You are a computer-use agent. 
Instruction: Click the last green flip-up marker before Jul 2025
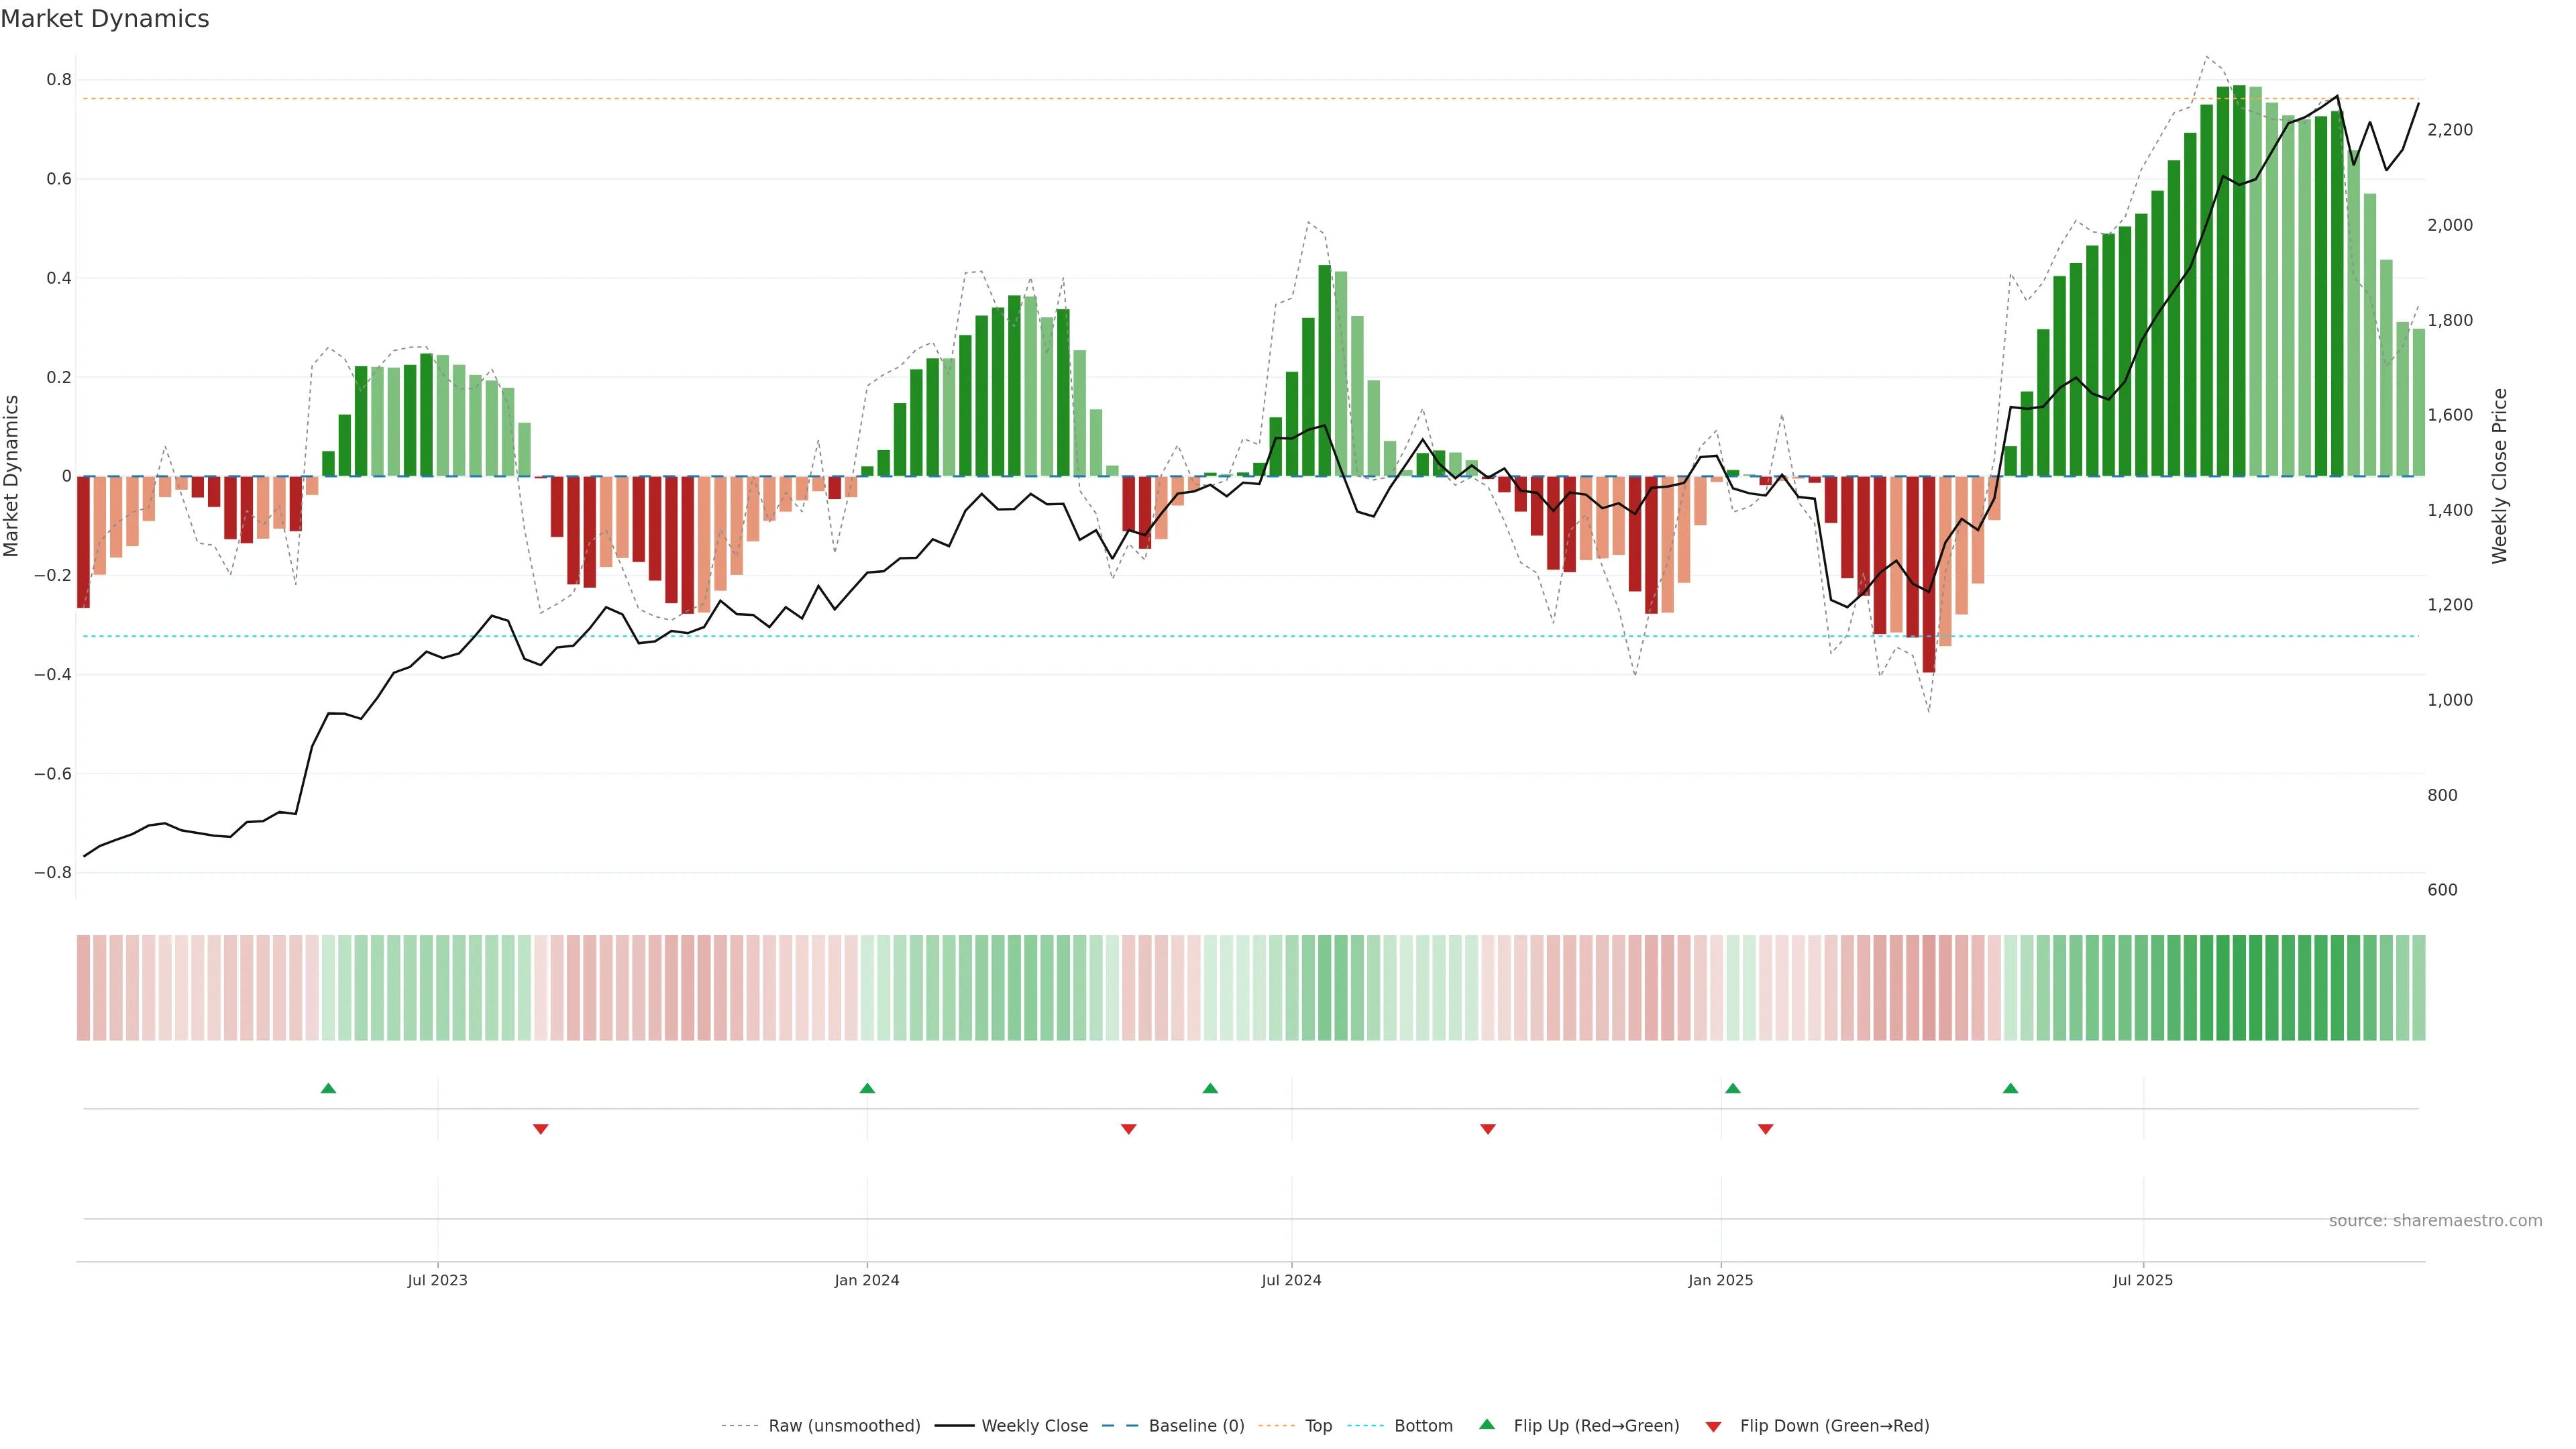point(2010,1088)
